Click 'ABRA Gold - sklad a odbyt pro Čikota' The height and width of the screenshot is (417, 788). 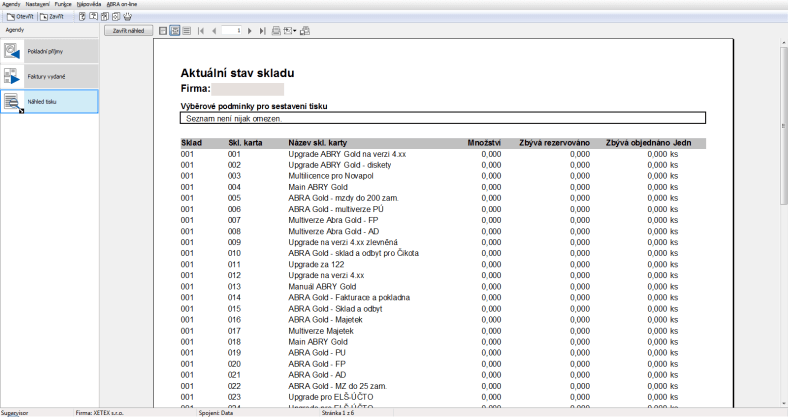353,254
